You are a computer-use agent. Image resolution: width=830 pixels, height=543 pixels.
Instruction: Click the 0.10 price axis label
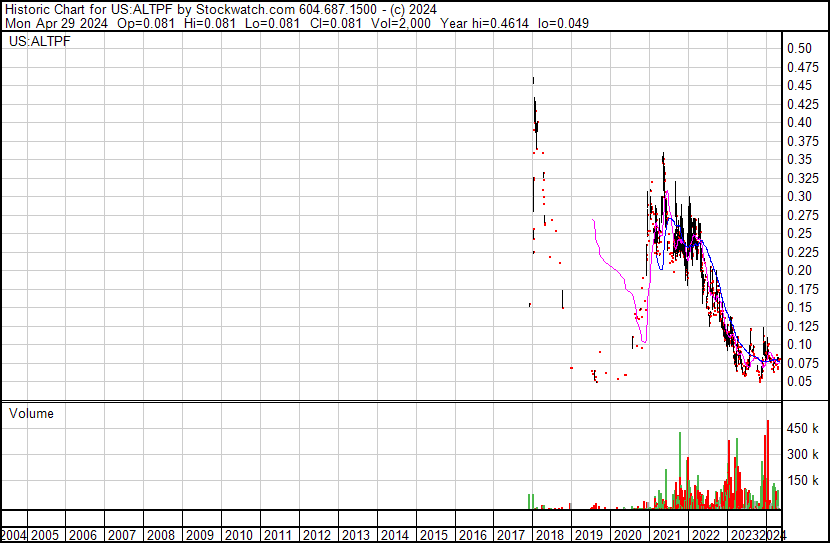coord(799,345)
